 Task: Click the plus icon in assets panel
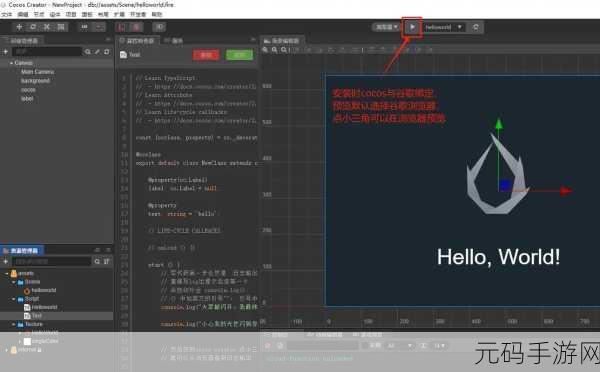tap(5, 261)
